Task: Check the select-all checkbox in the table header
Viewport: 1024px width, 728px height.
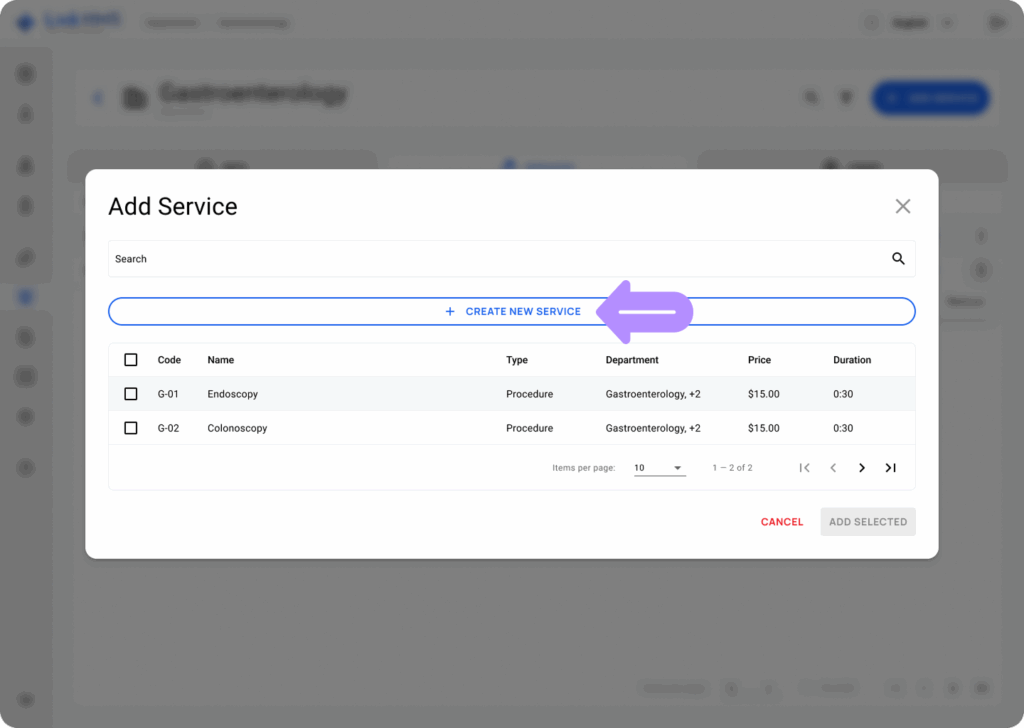Action: (130, 359)
